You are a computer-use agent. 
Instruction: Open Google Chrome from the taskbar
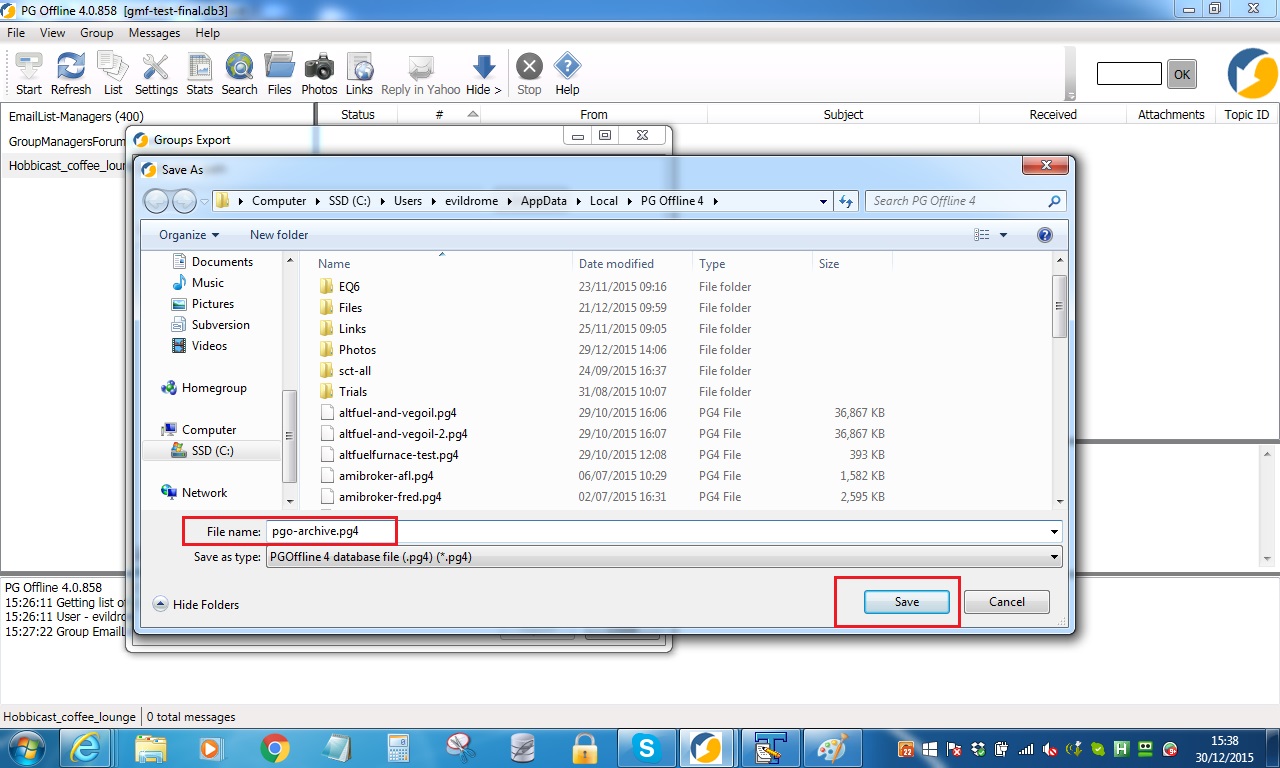pos(275,748)
